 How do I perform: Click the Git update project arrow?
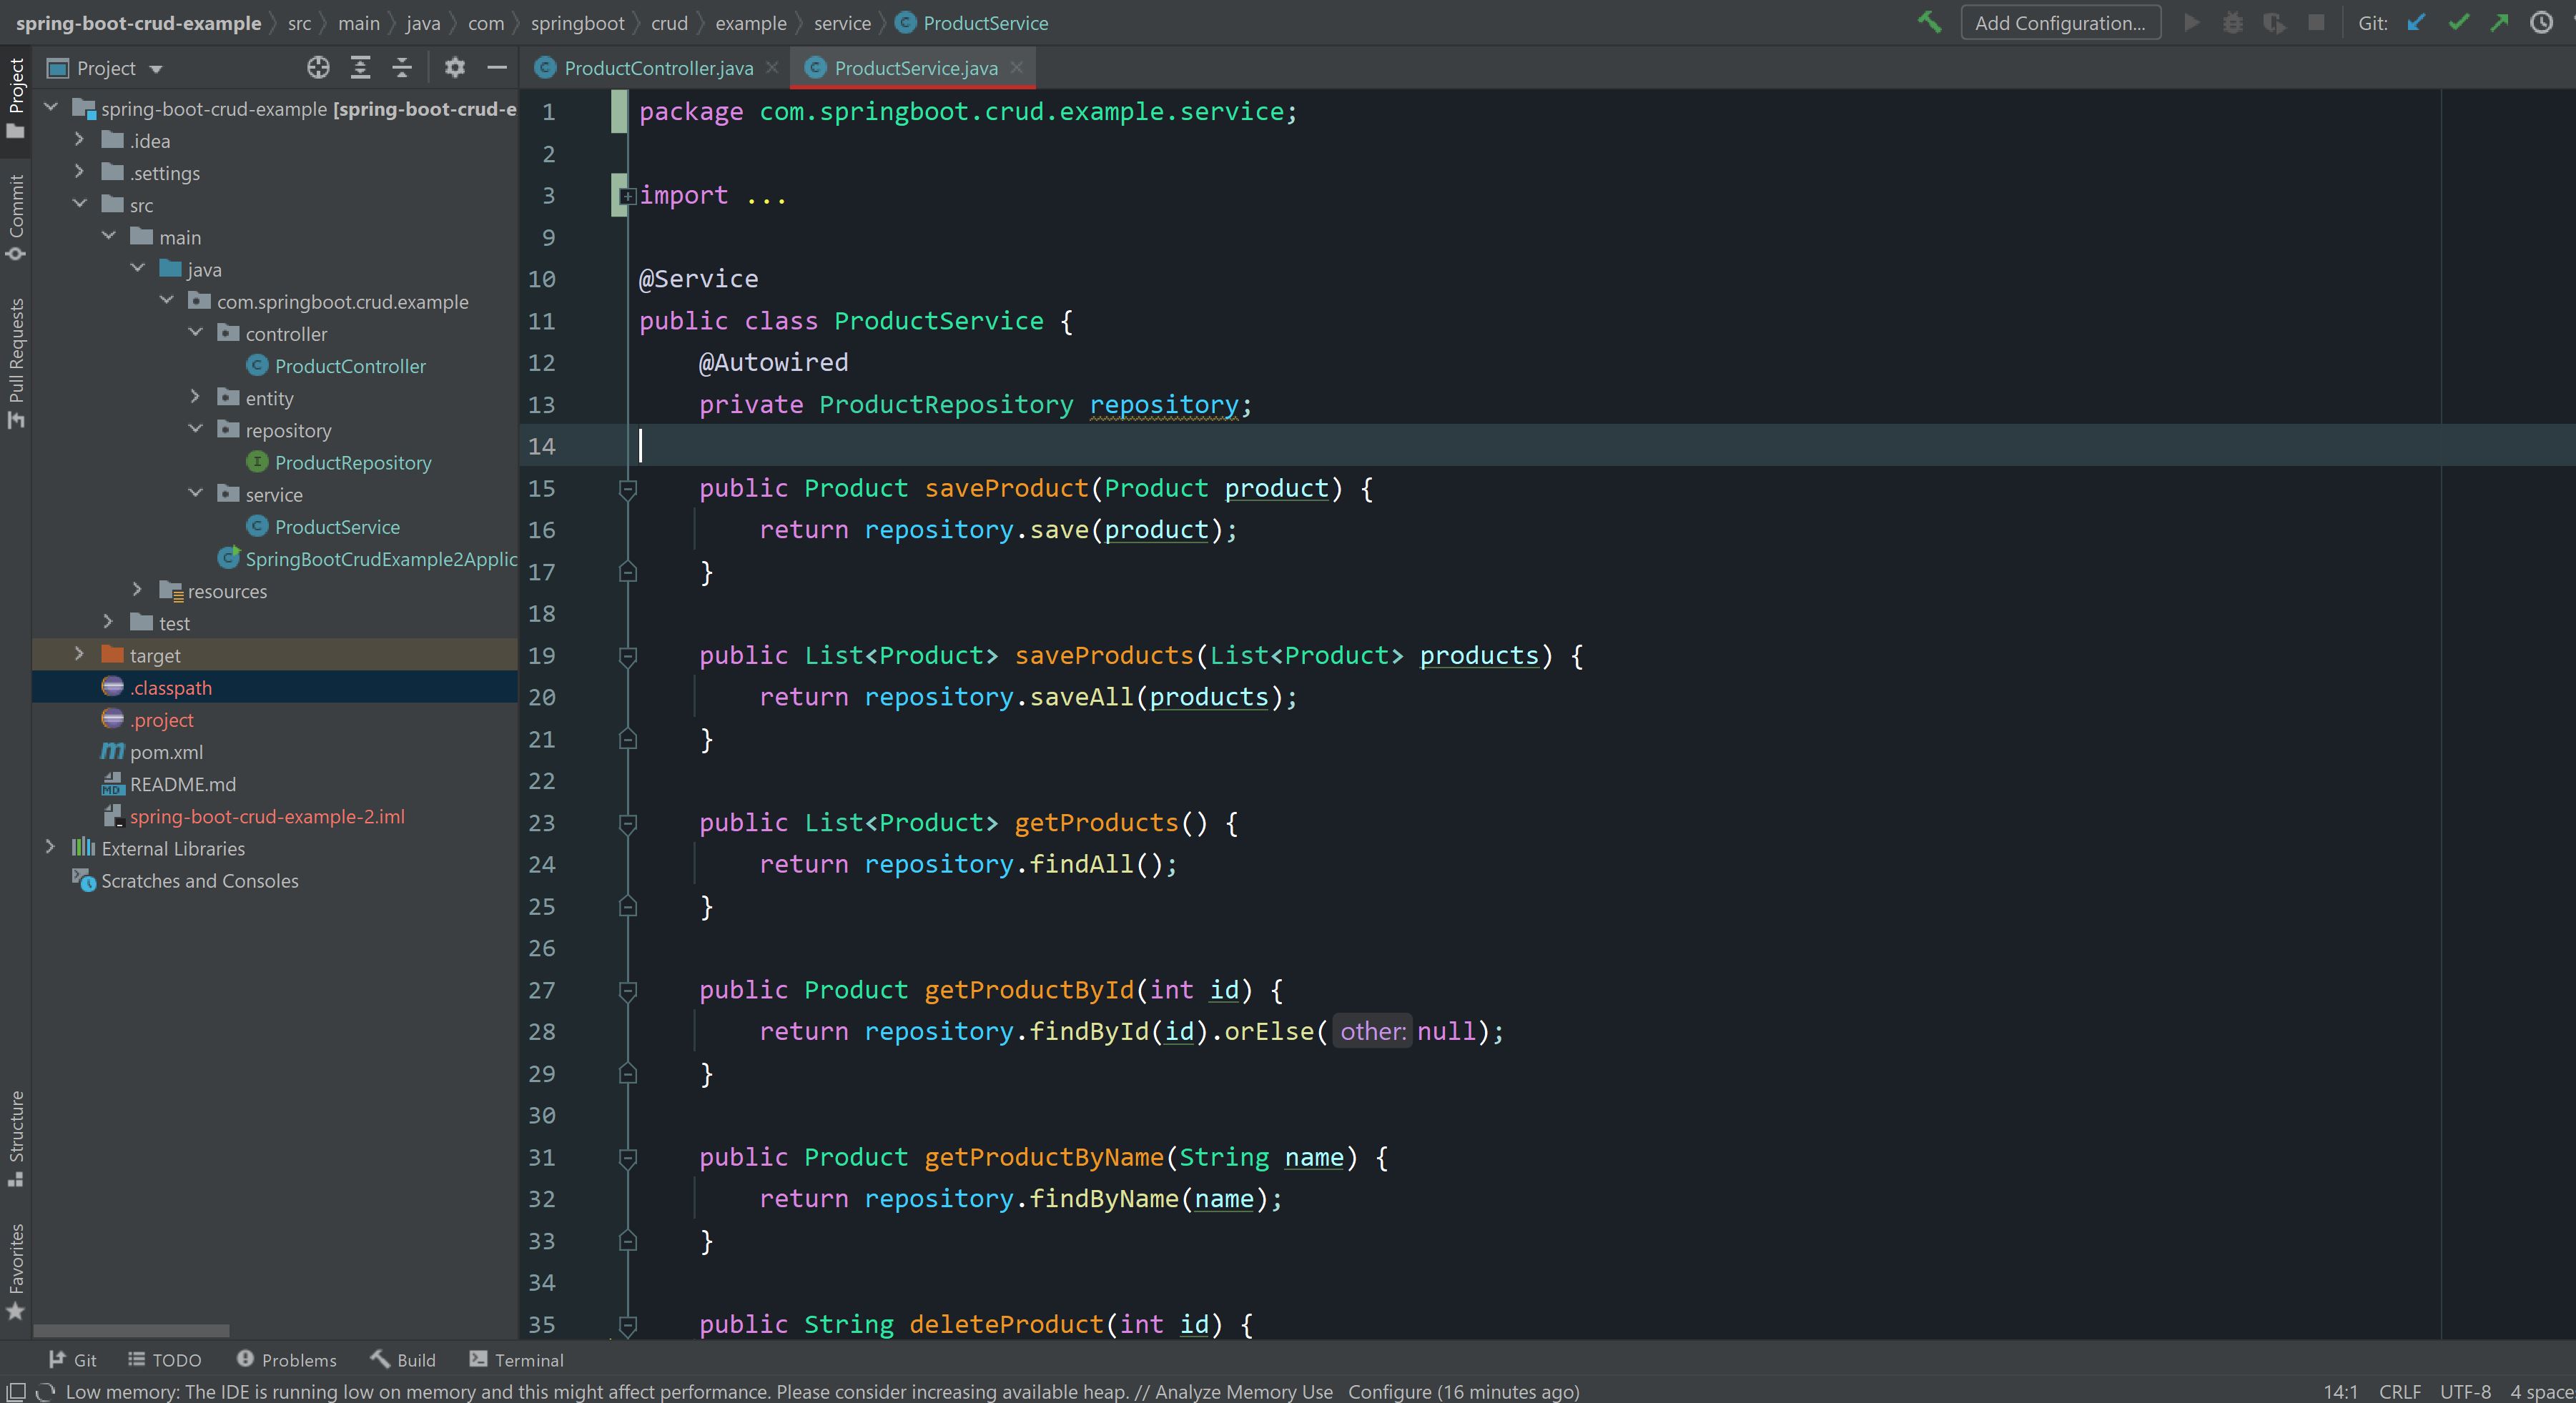coord(2416,22)
